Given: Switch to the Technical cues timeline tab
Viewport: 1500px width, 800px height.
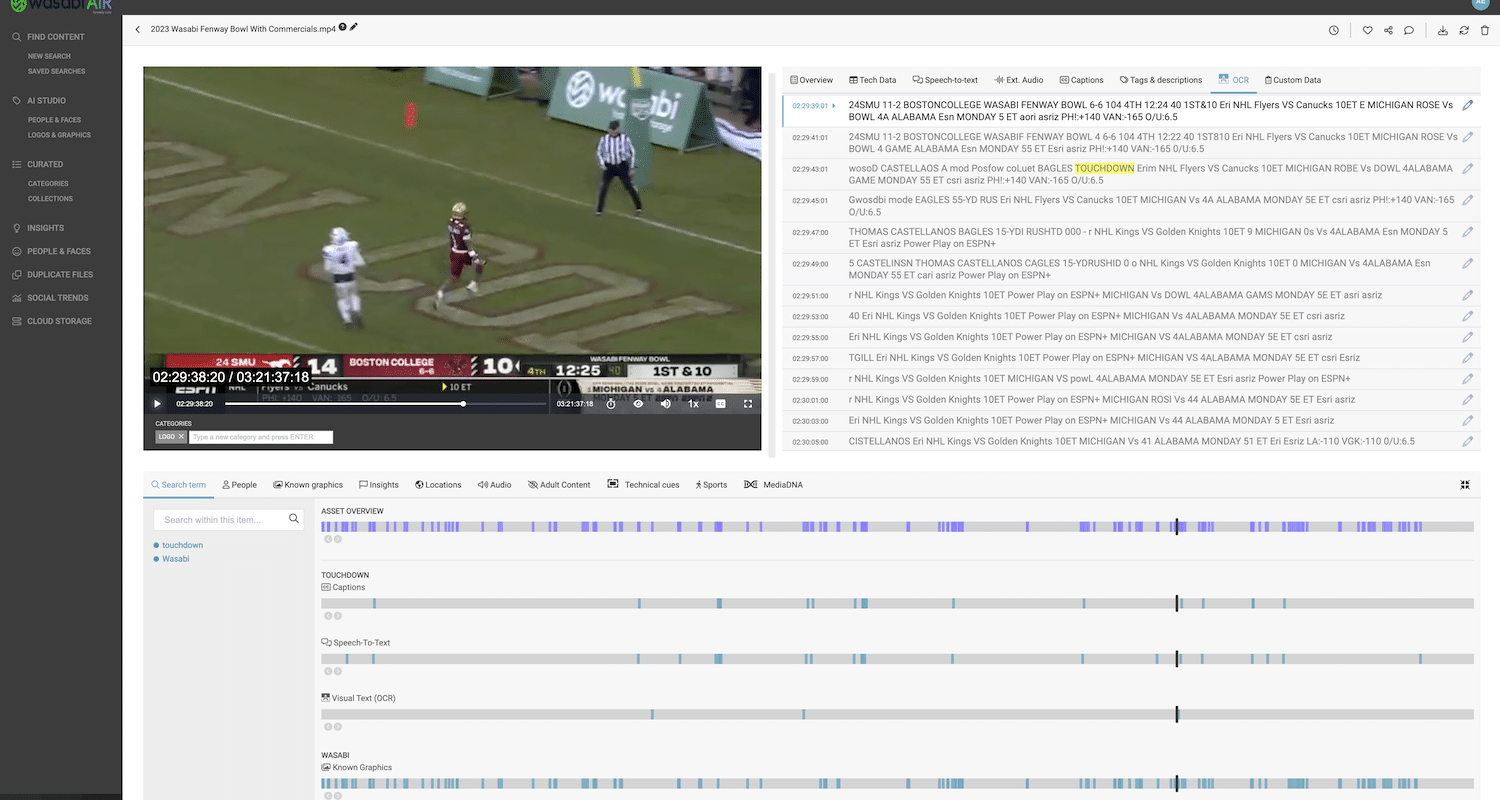Looking at the screenshot, I should (x=643, y=485).
